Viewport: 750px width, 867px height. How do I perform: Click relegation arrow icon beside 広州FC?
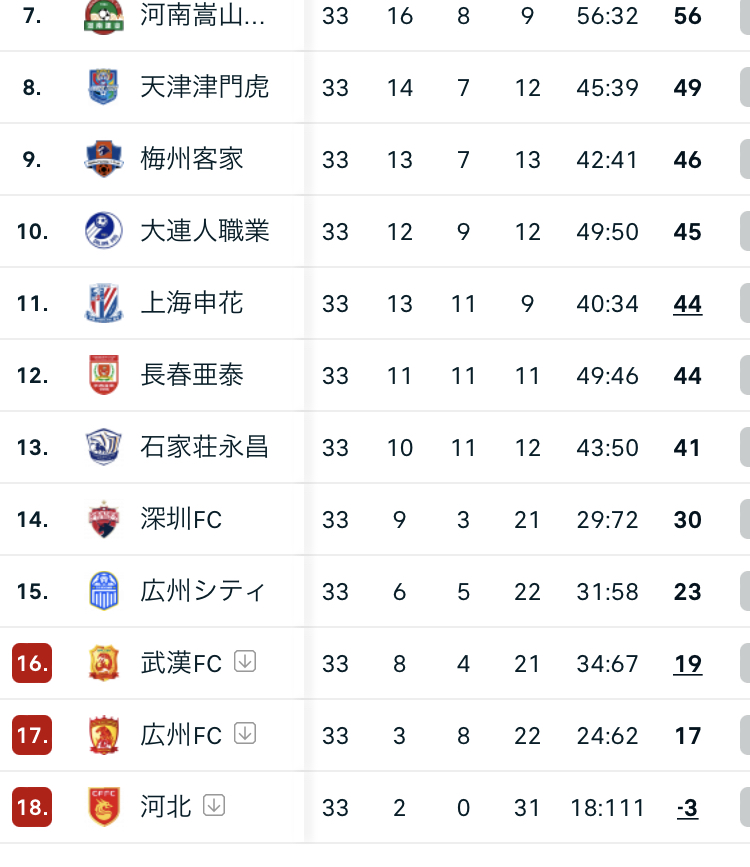pyautogui.click(x=245, y=733)
